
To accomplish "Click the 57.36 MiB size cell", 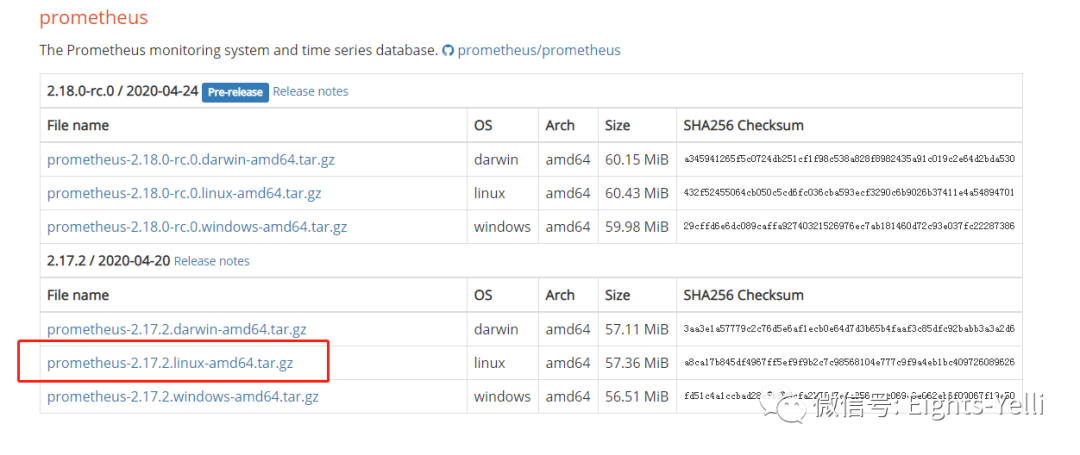I will coord(636,363).
